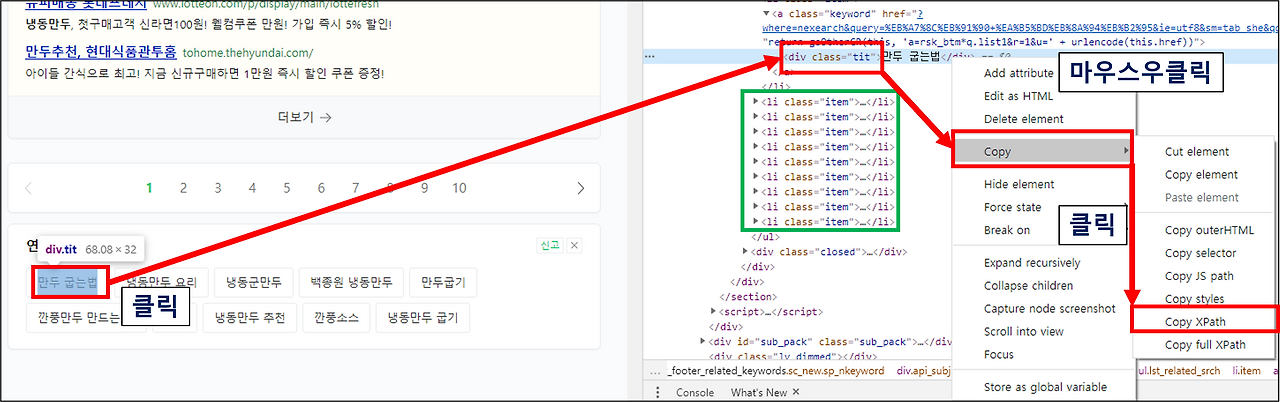
Task: Click the 만두굽기 keyword chip
Action: (x=445, y=283)
